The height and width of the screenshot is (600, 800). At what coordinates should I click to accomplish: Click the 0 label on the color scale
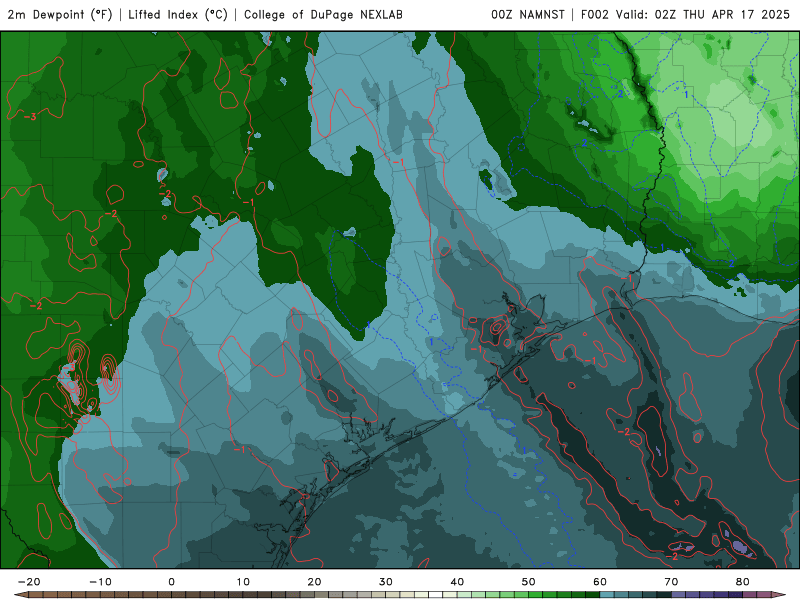click(x=171, y=582)
